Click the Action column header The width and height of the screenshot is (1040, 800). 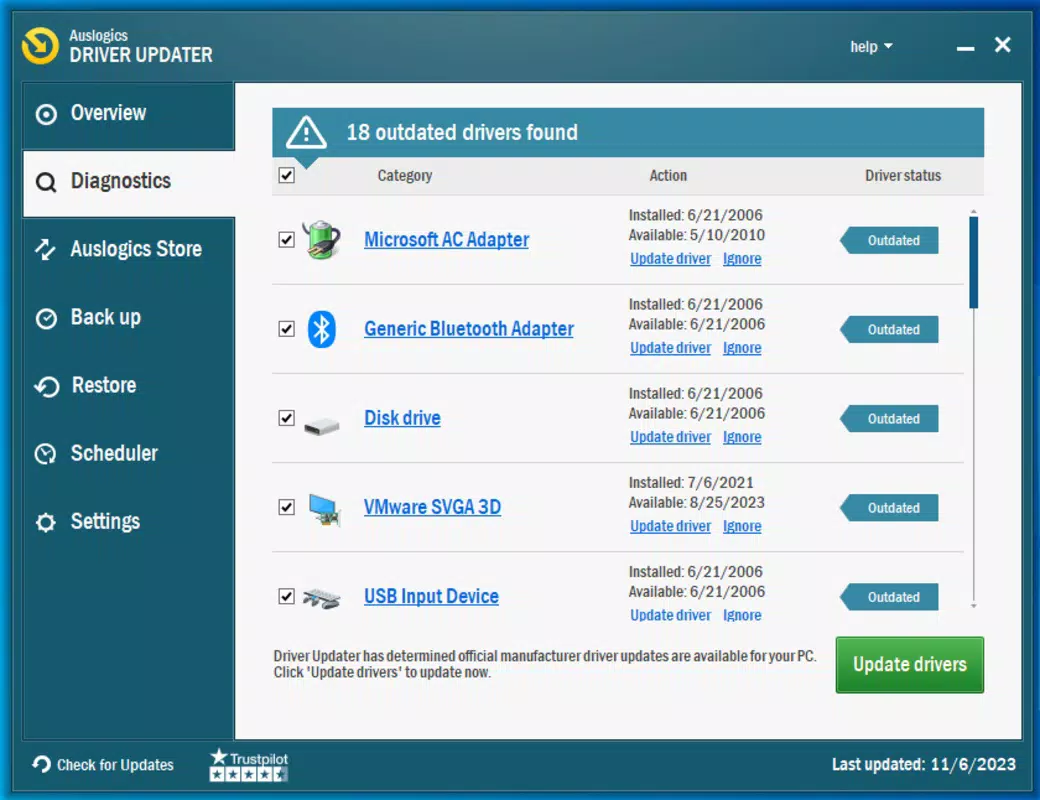[x=668, y=176]
